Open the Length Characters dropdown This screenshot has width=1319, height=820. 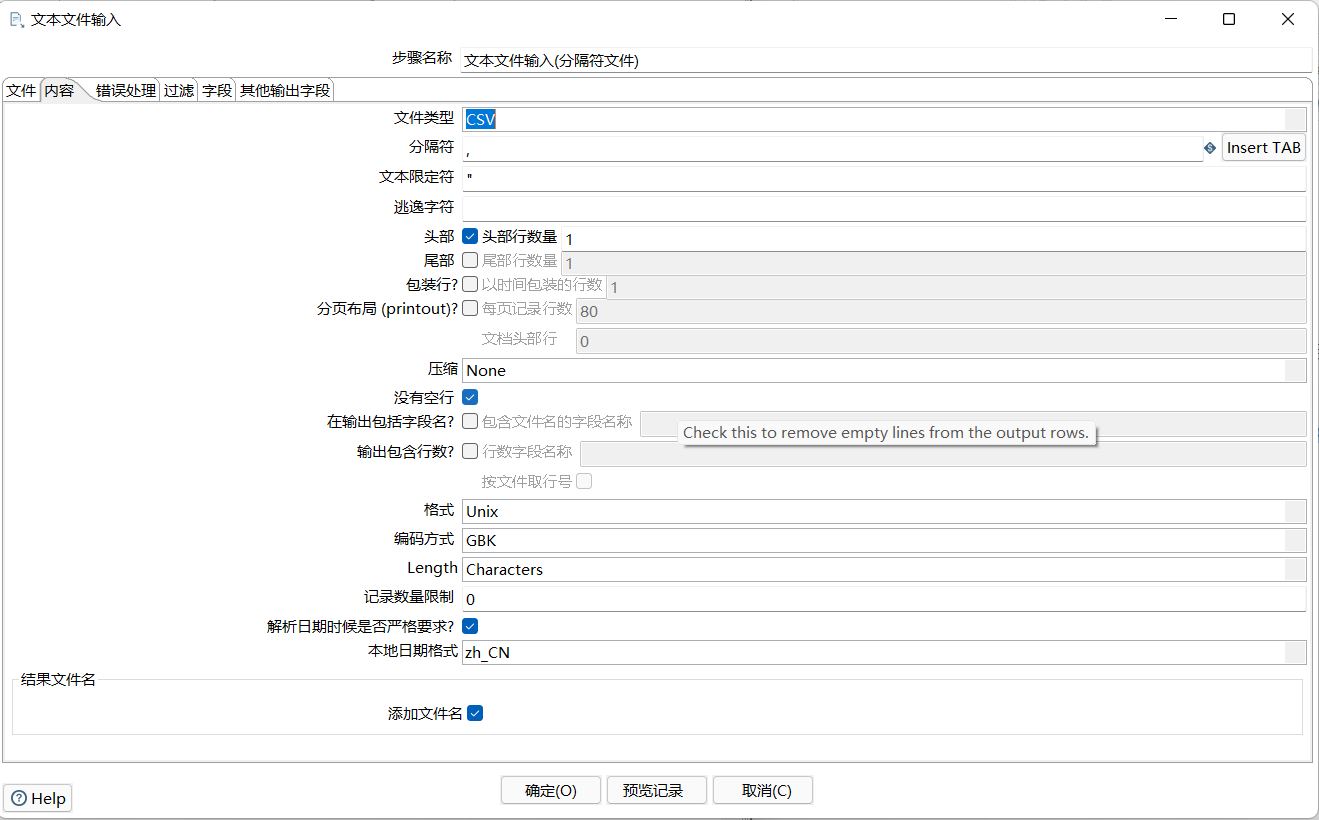pos(1295,569)
